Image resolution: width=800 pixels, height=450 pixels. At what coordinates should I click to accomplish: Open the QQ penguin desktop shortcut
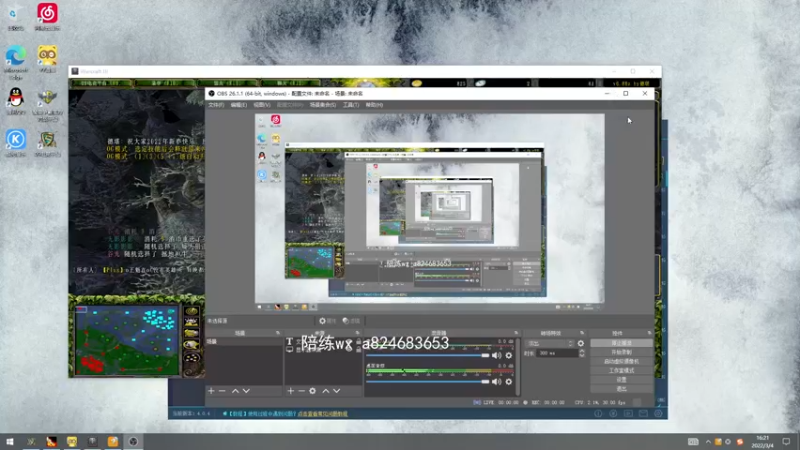tap(16, 101)
